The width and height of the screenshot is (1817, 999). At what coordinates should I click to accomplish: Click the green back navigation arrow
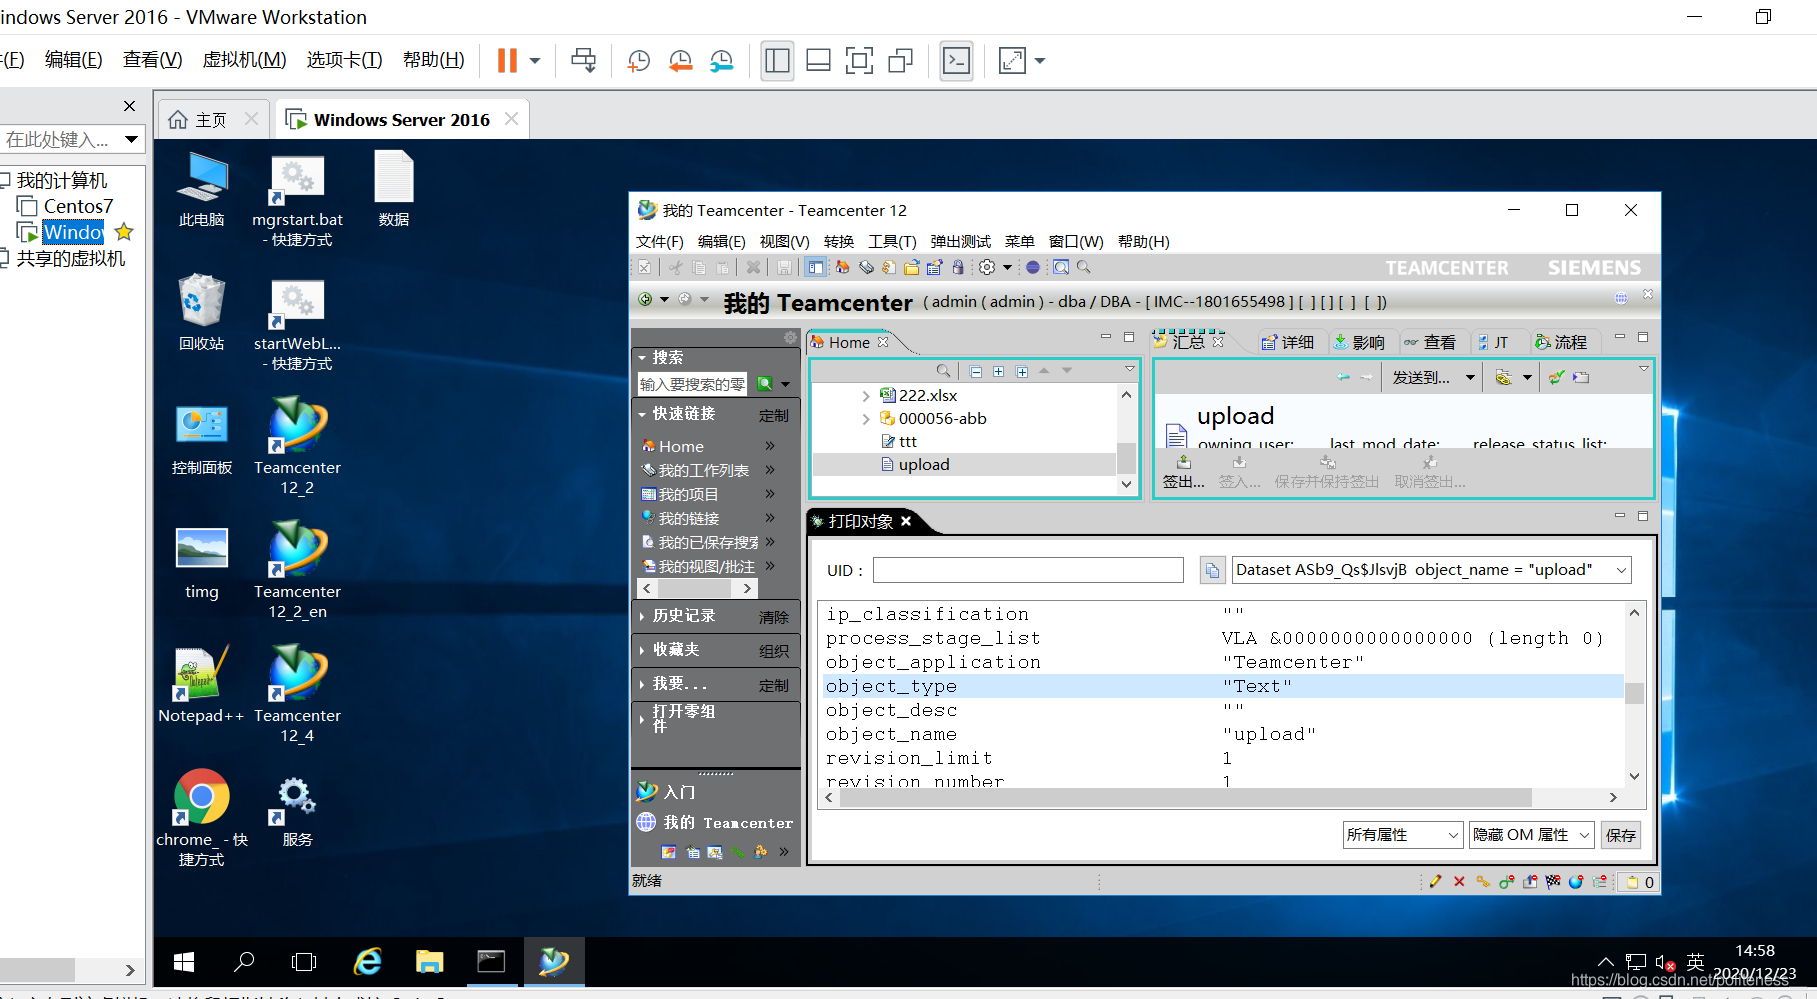pyautogui.click(x=645, y=299)
